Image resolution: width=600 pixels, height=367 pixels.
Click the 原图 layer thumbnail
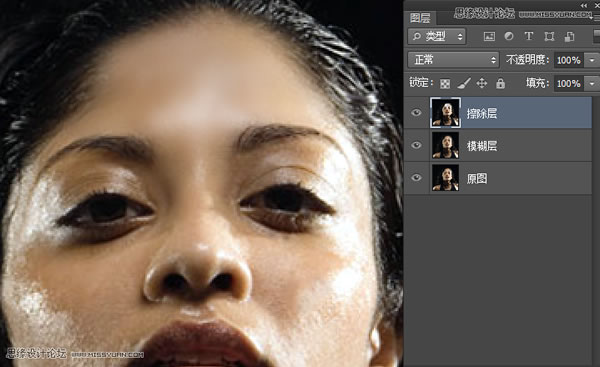pos(445,178)
